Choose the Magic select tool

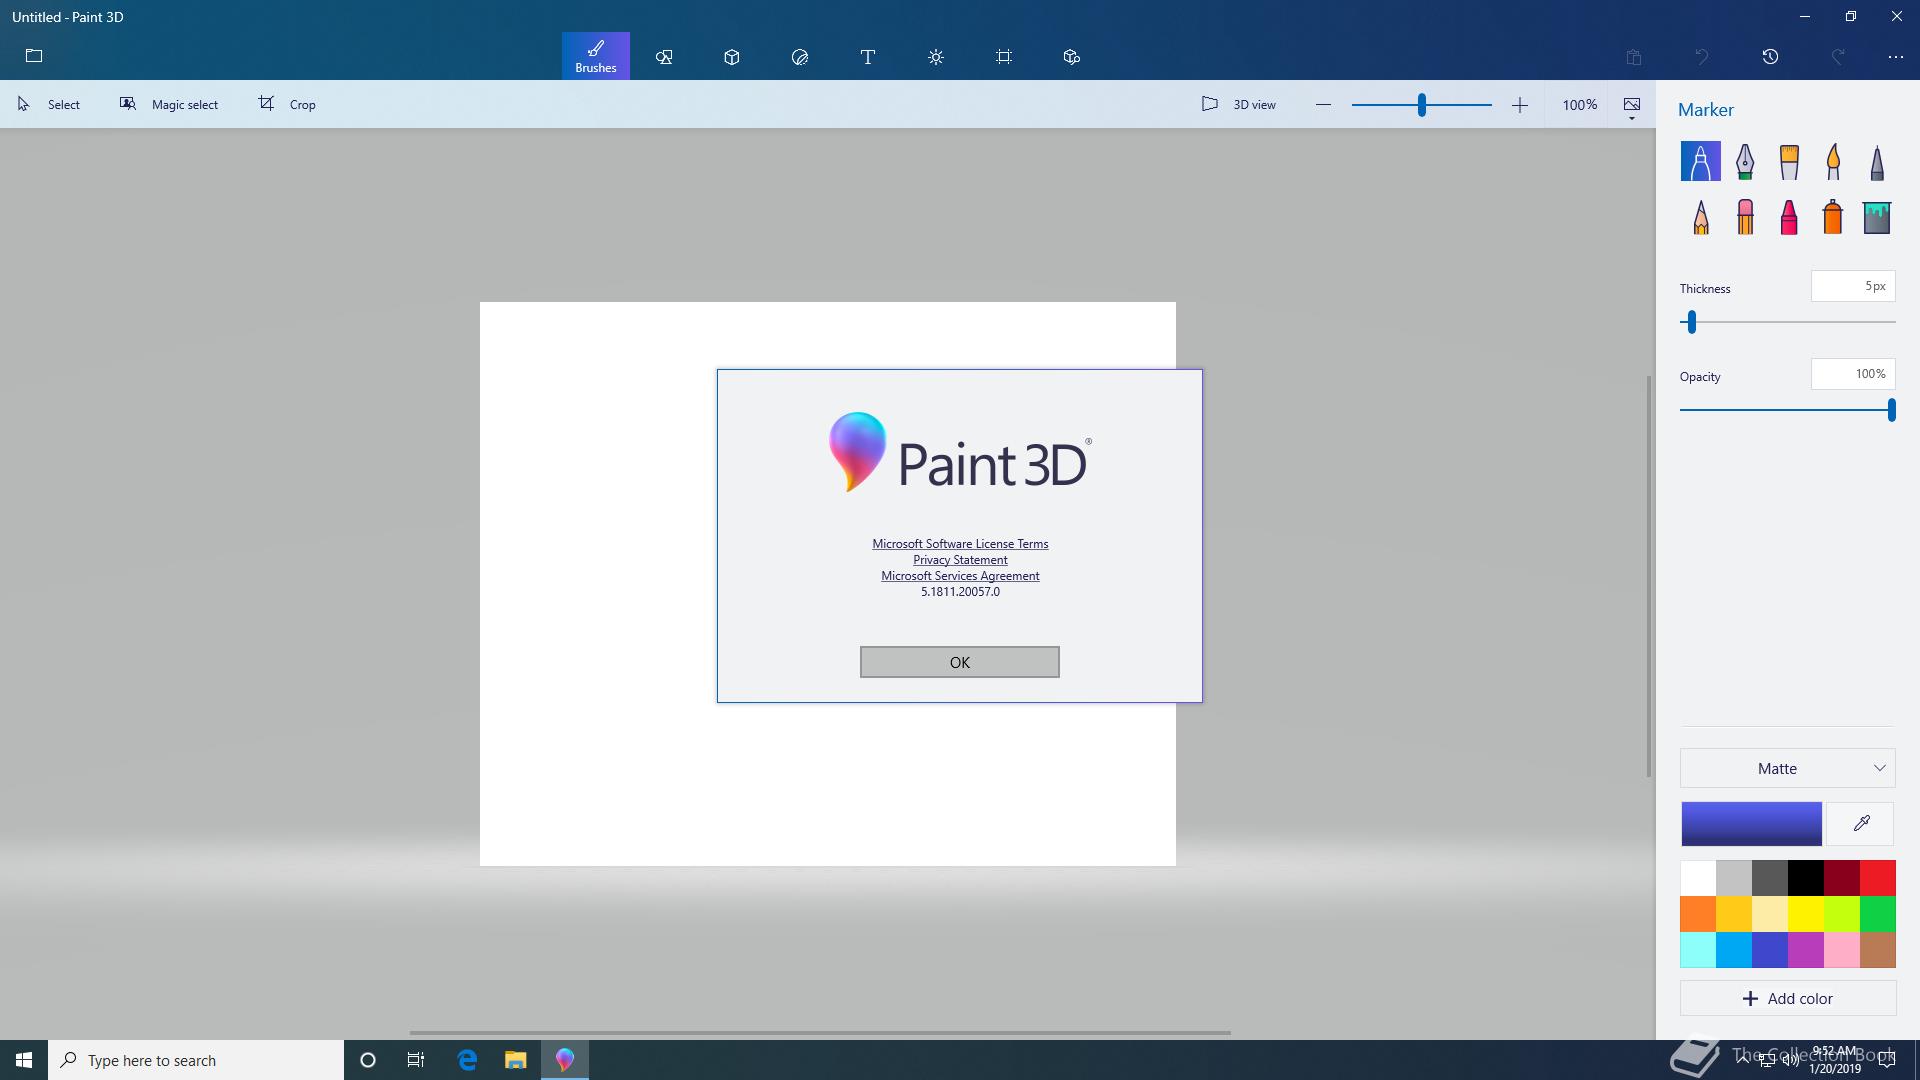pyautogui.click(x=169, y=104)
